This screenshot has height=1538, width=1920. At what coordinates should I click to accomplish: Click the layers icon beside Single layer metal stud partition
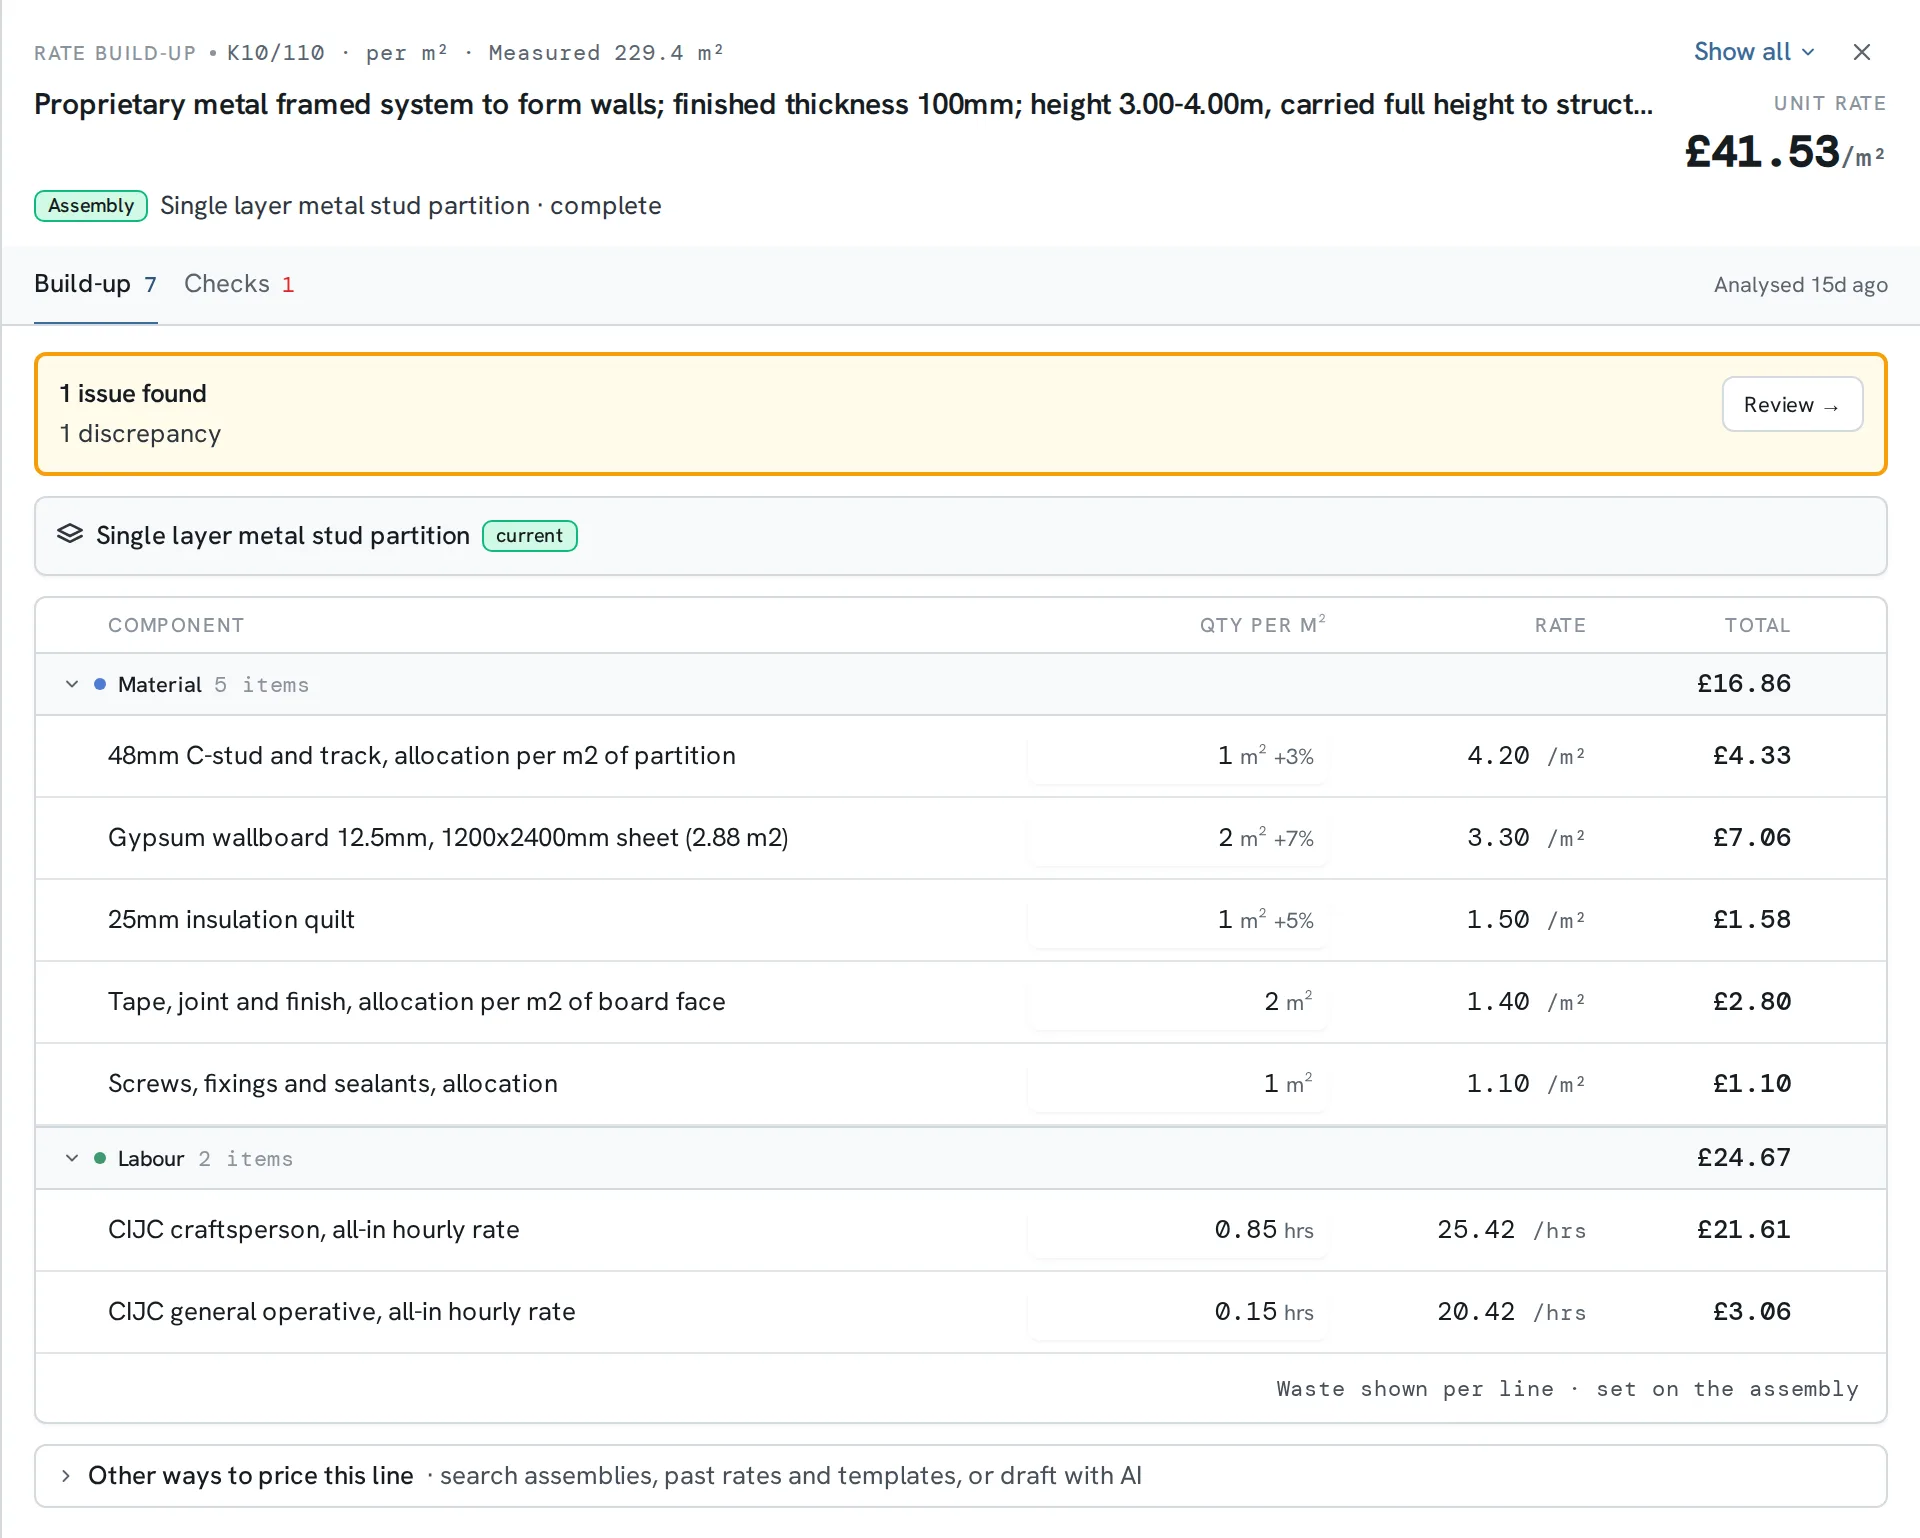coord(70,535)
